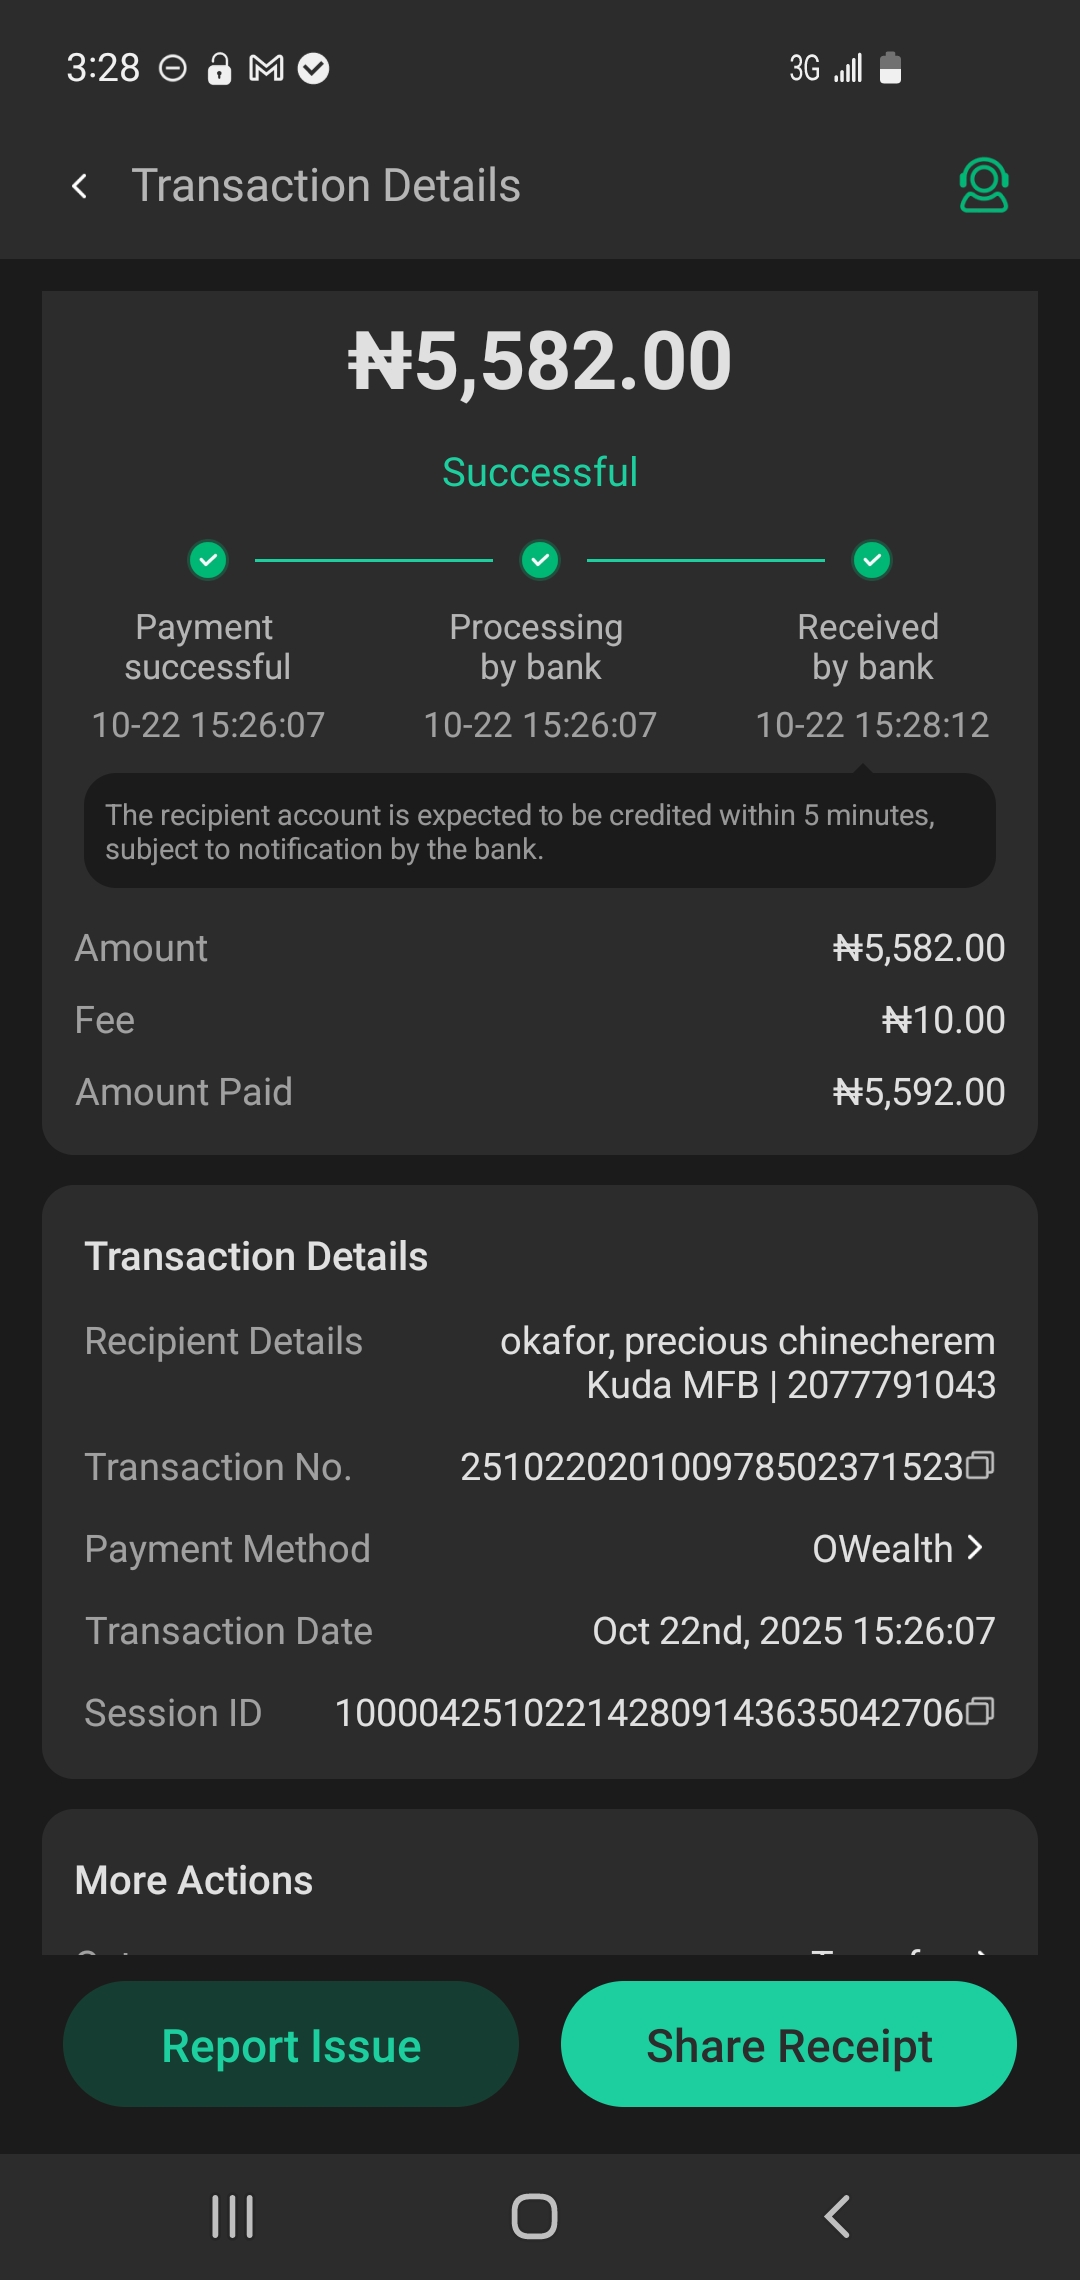Expand the OWealth payment method chevron

pyautogui.click(x=975, y=1548)
